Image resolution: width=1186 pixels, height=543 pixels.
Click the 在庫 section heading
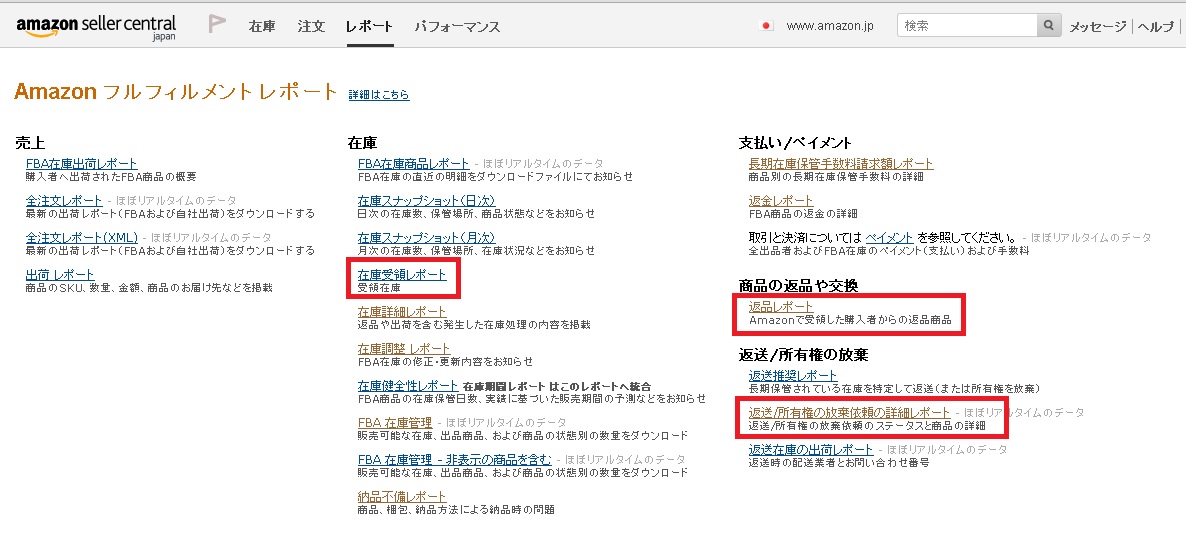pos(362,142)
